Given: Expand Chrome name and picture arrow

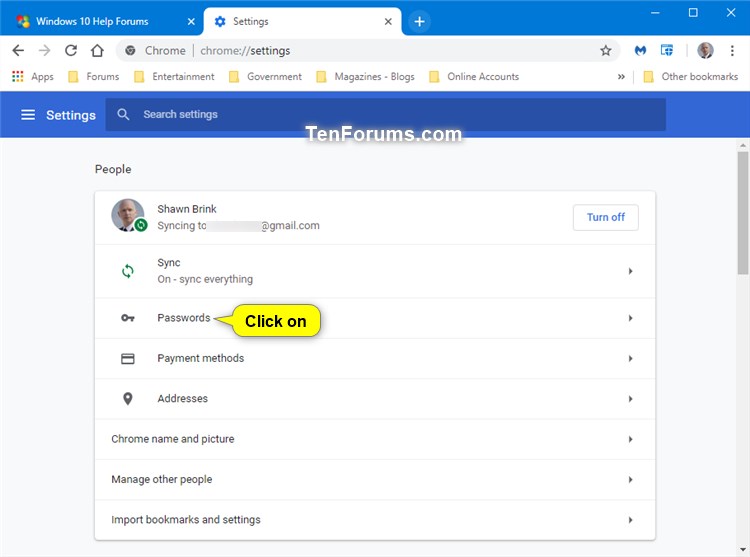Looking at the screenshot, I should 630,439.
